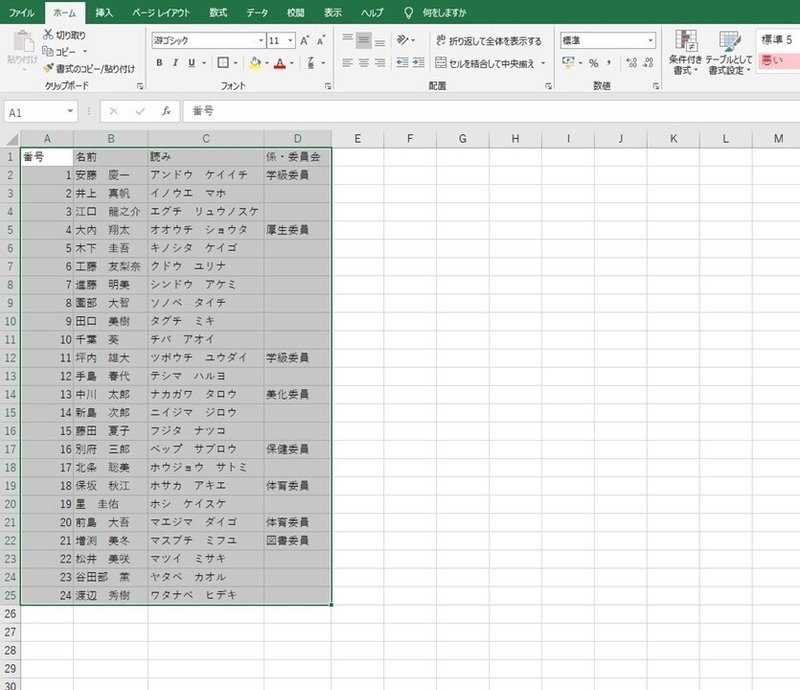Image resolution: width=800 pixels, height=690 pixels.
Task: Click the formula bar showing 番号
Action: click(x=491, y=111)
